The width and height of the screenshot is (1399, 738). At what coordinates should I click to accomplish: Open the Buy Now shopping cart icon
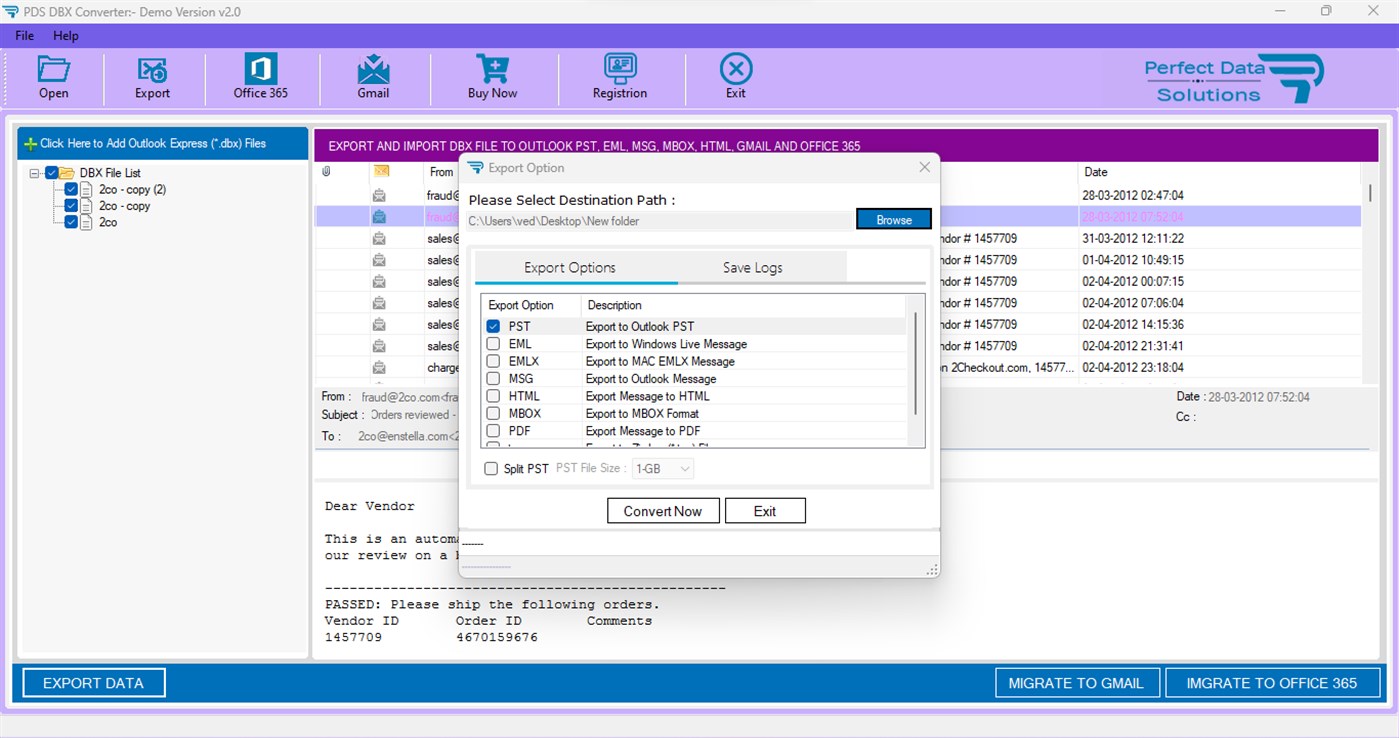click(491, 77)
